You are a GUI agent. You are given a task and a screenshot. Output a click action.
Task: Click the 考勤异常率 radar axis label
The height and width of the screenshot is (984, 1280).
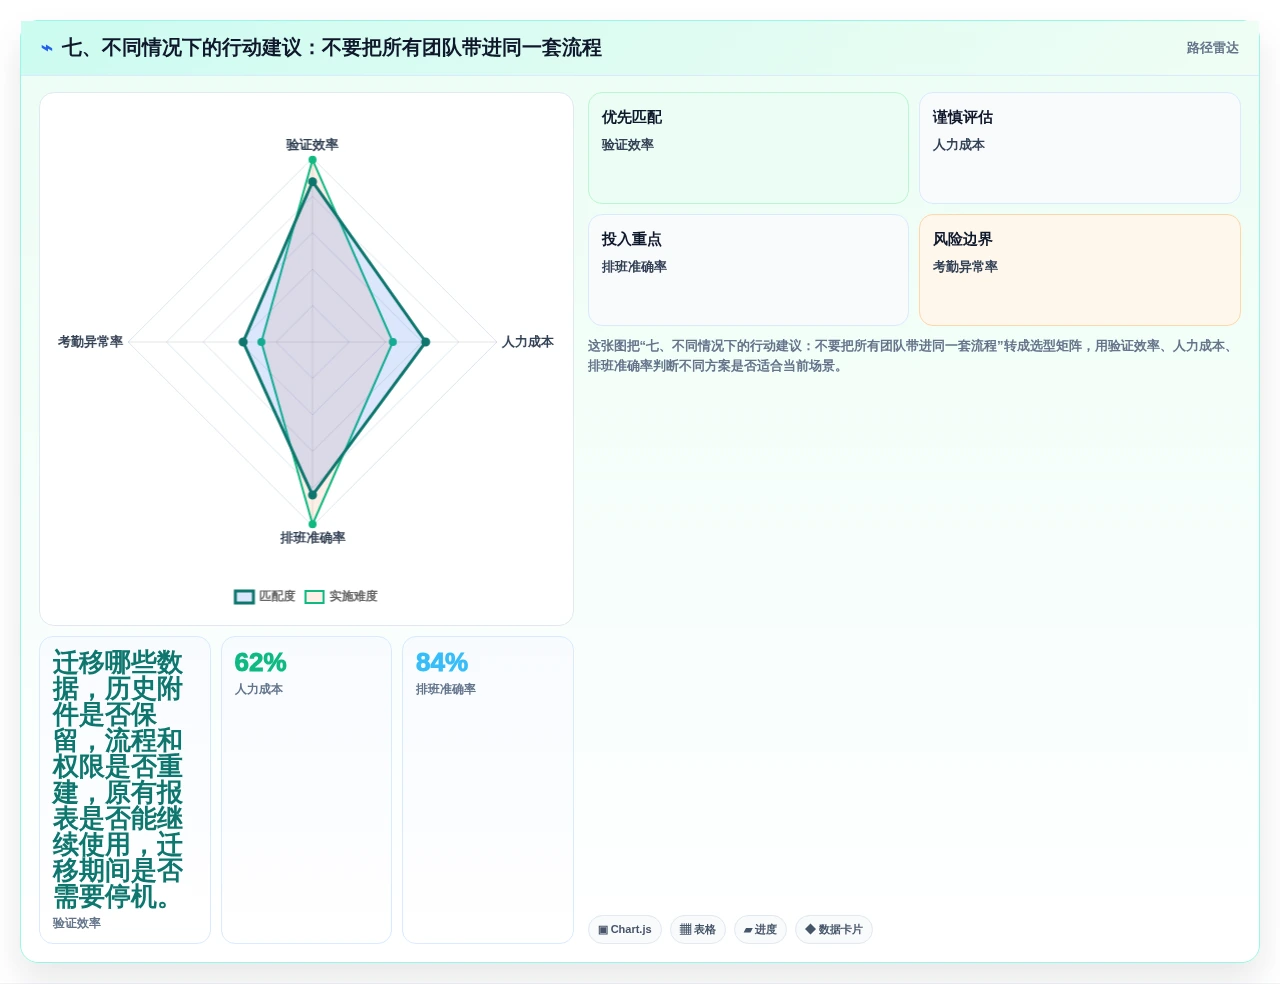tap(90, 342)
